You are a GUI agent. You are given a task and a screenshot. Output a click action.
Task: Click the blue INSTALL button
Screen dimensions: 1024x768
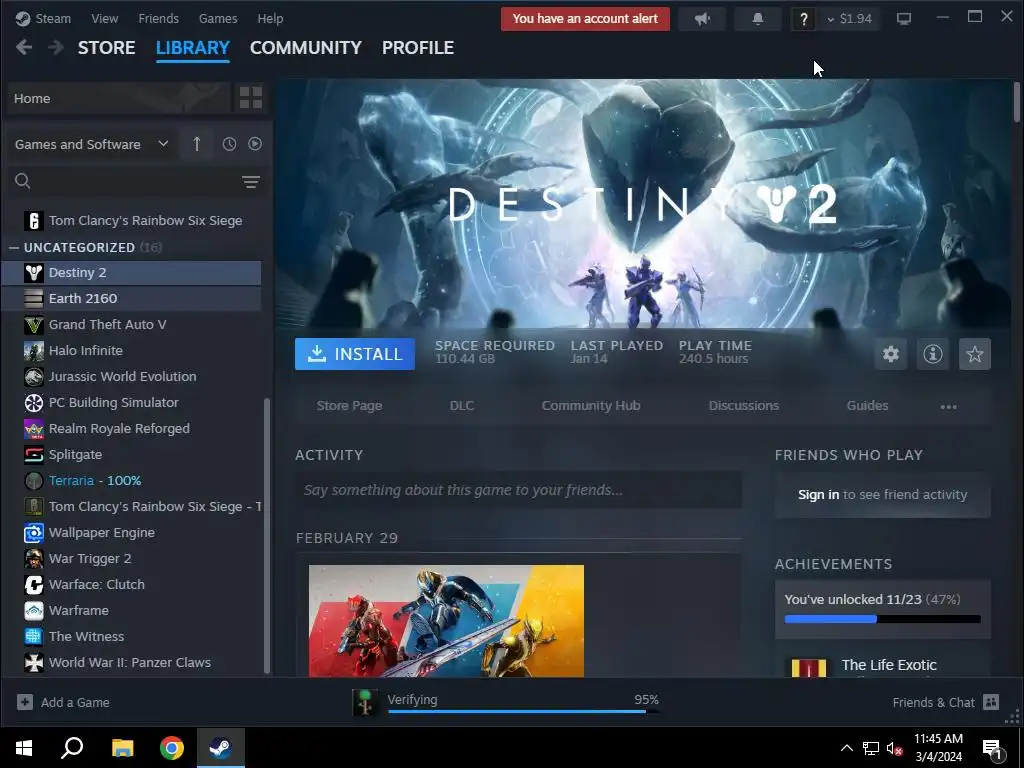tap(355, 354)
